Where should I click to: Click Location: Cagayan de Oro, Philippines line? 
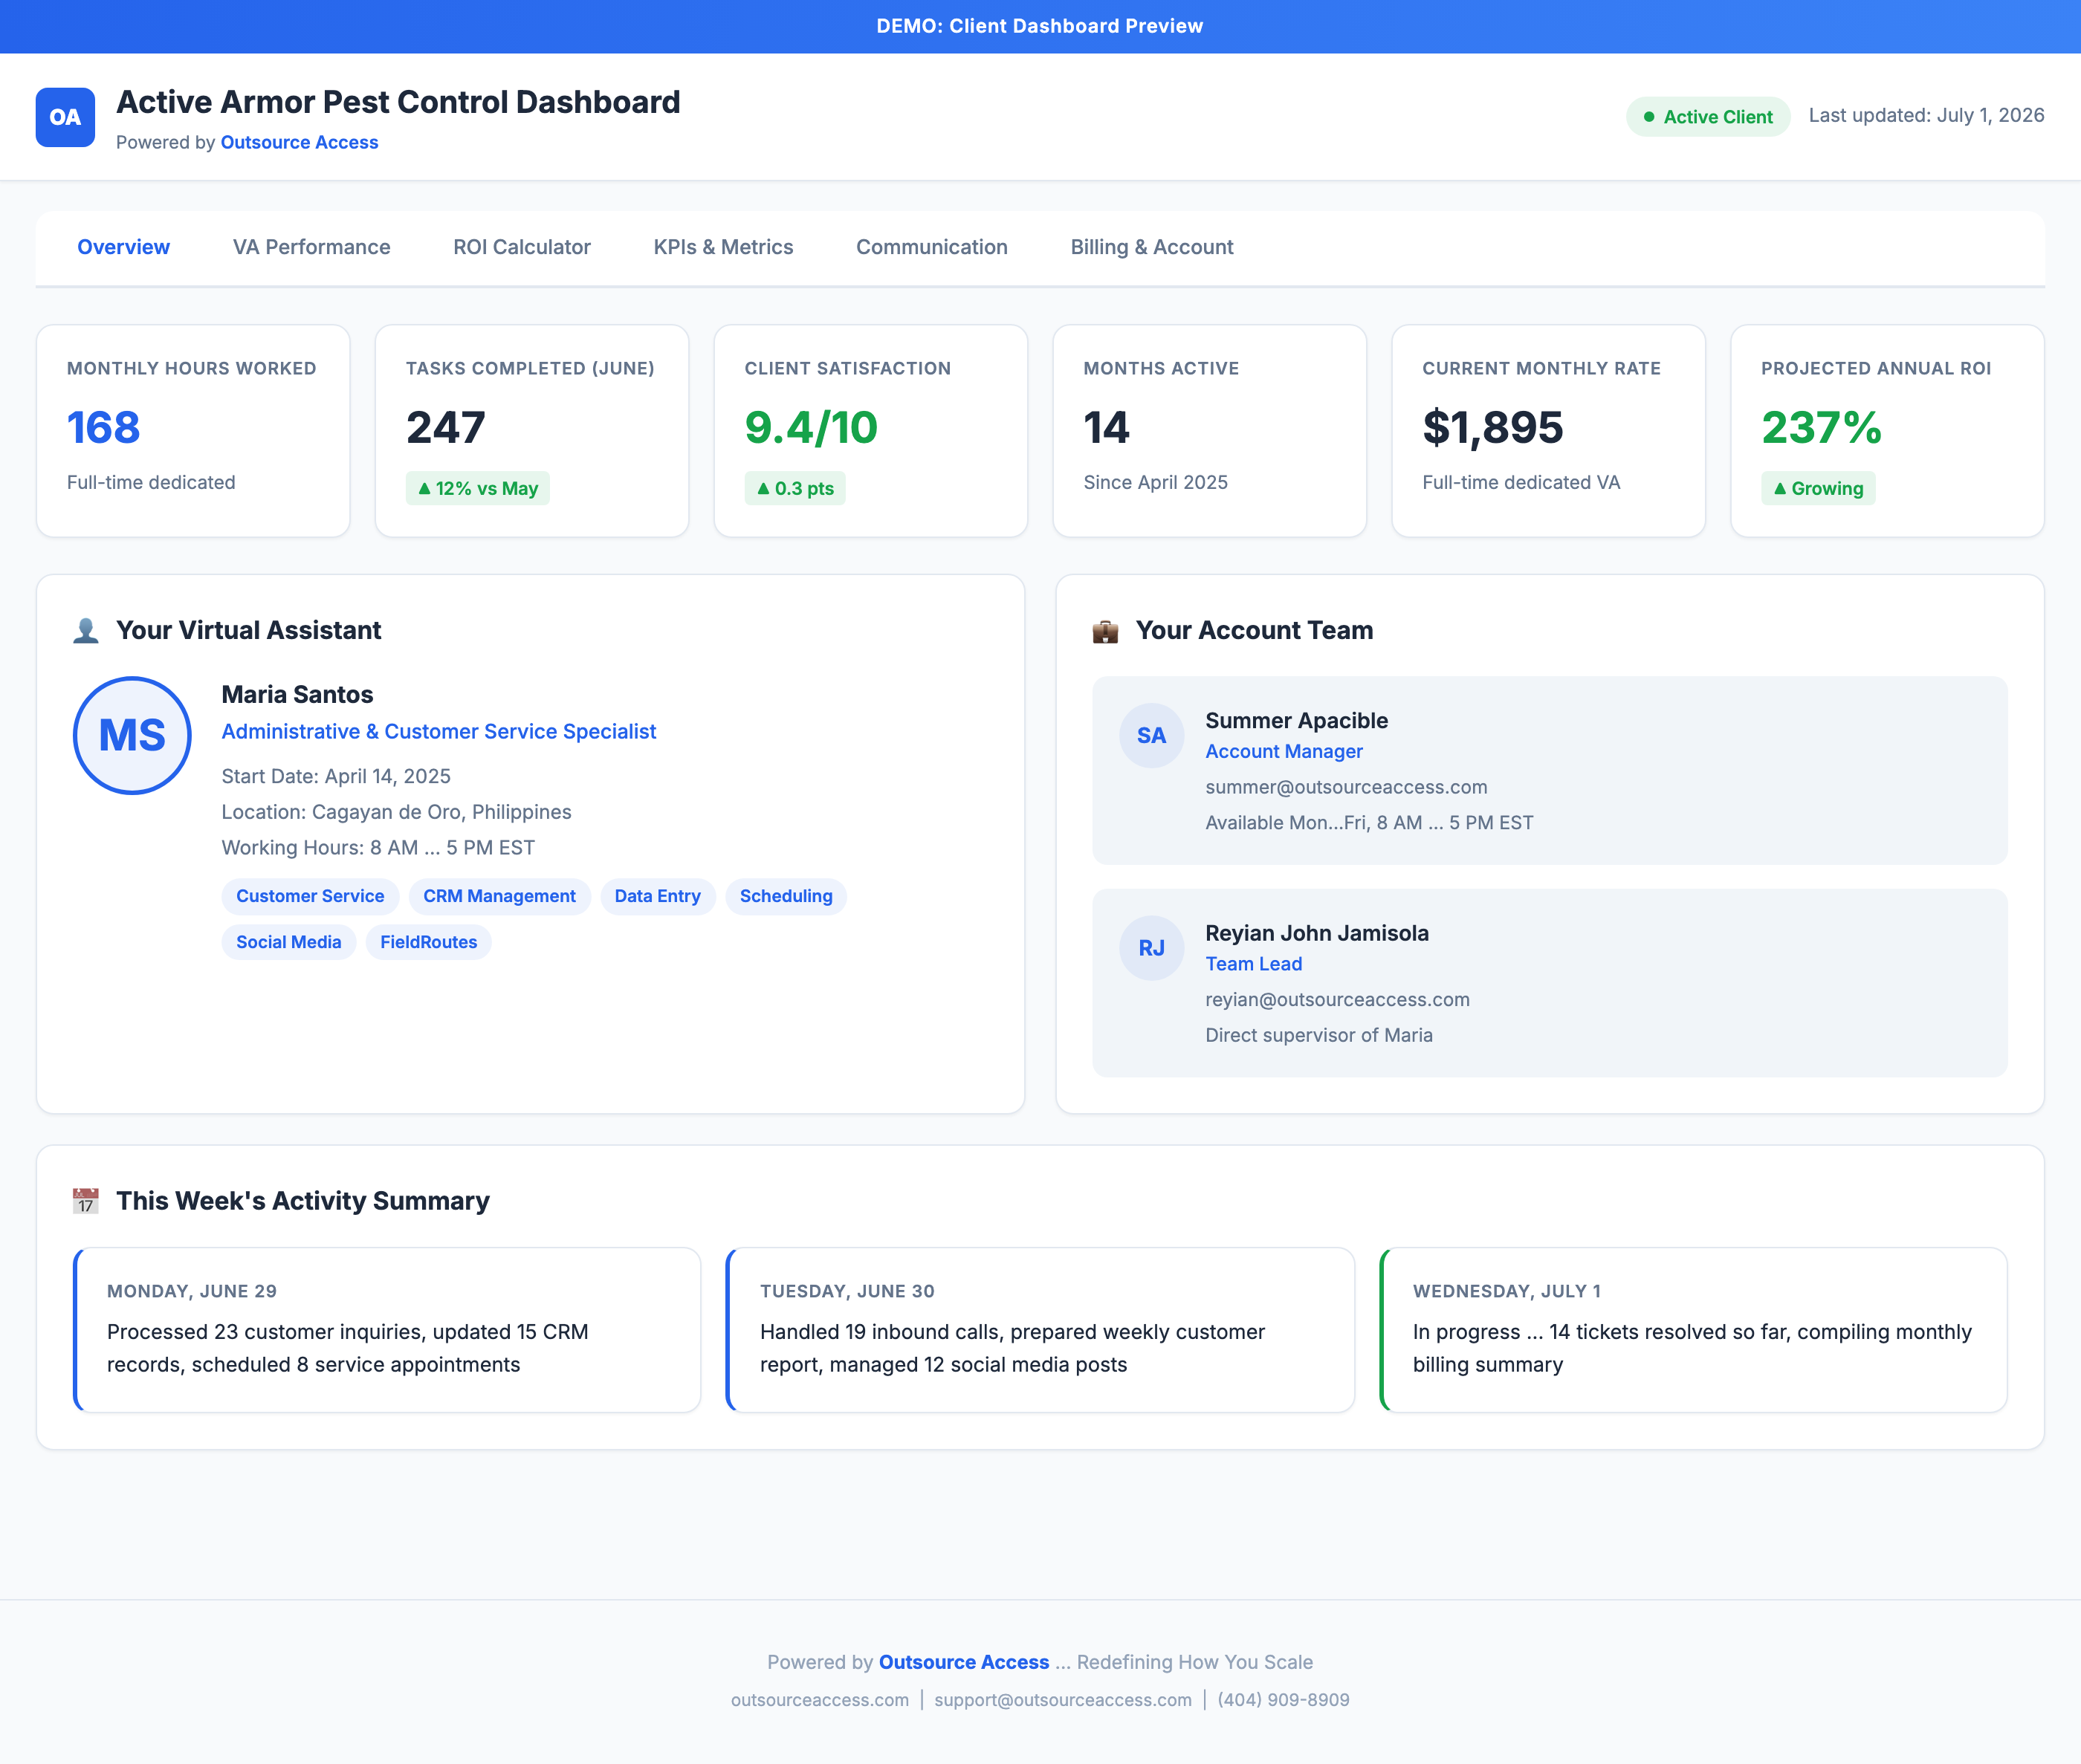click(396, 812)
